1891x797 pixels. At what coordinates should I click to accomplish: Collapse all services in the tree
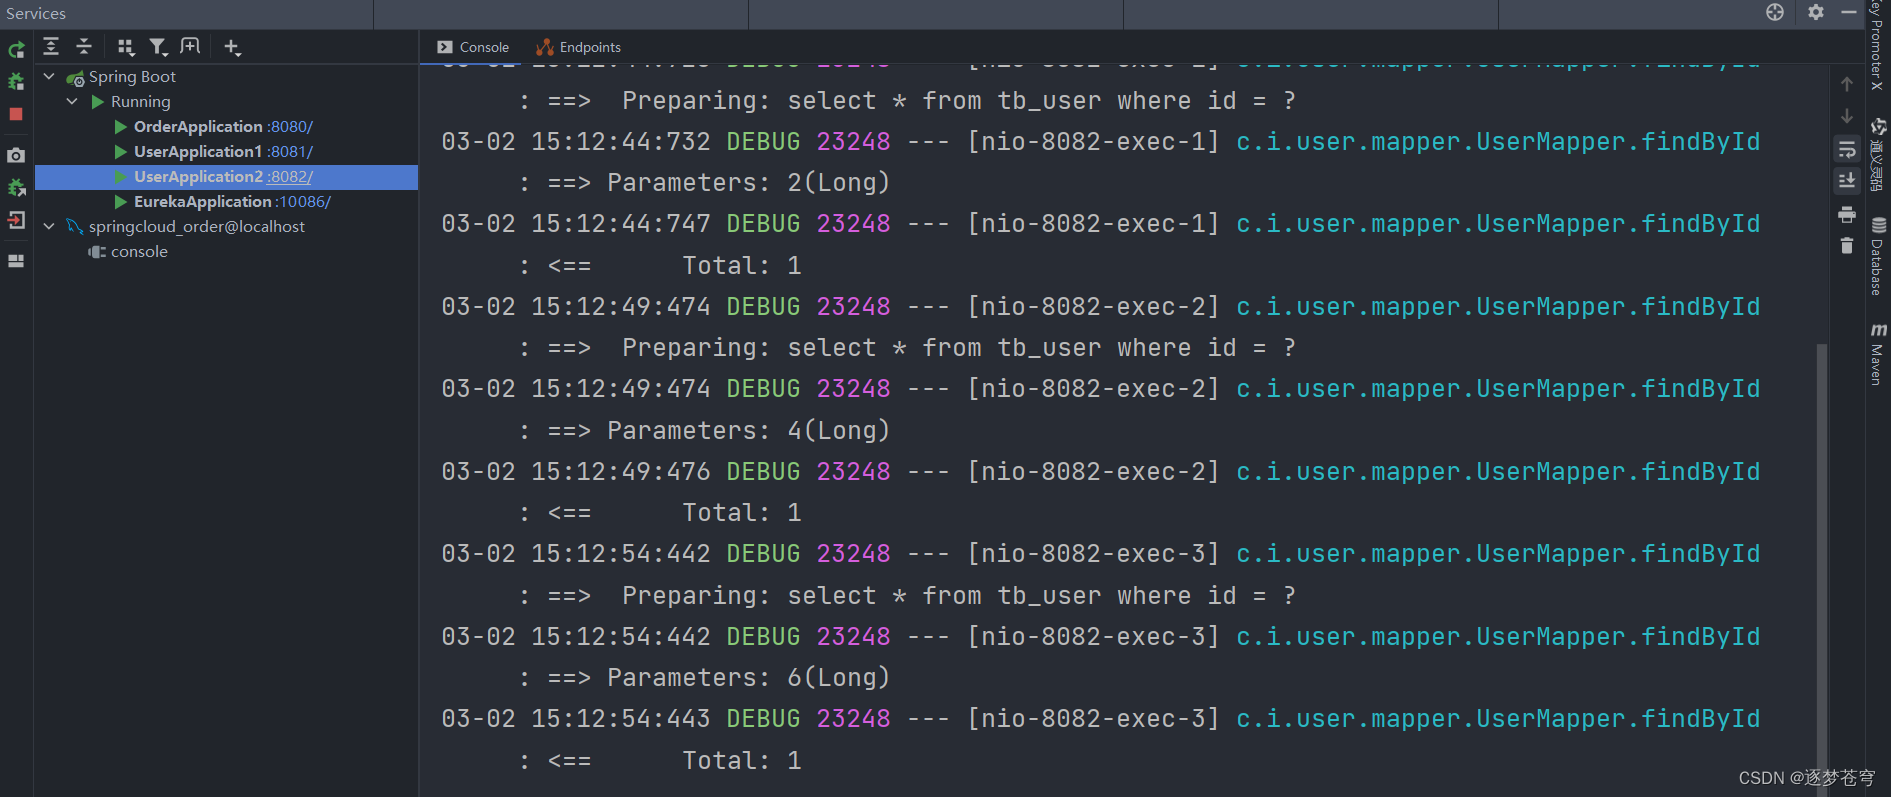84,47
